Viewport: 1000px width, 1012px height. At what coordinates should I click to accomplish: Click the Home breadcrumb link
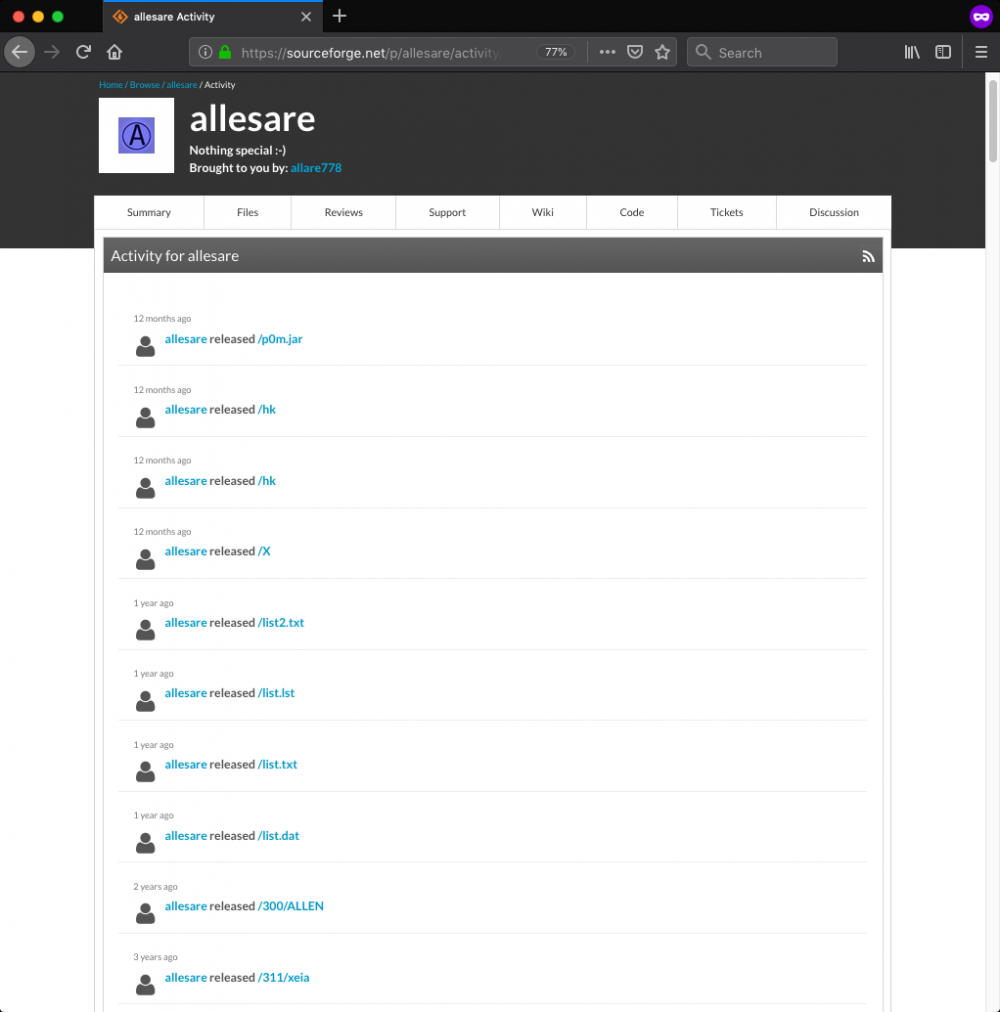(x=111, y=85)
